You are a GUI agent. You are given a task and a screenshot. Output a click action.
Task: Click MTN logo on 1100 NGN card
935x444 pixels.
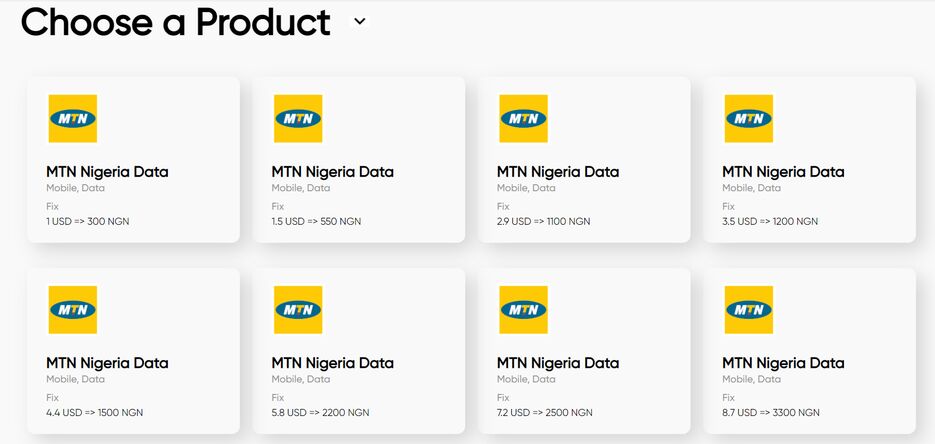(x=524, y=118)
